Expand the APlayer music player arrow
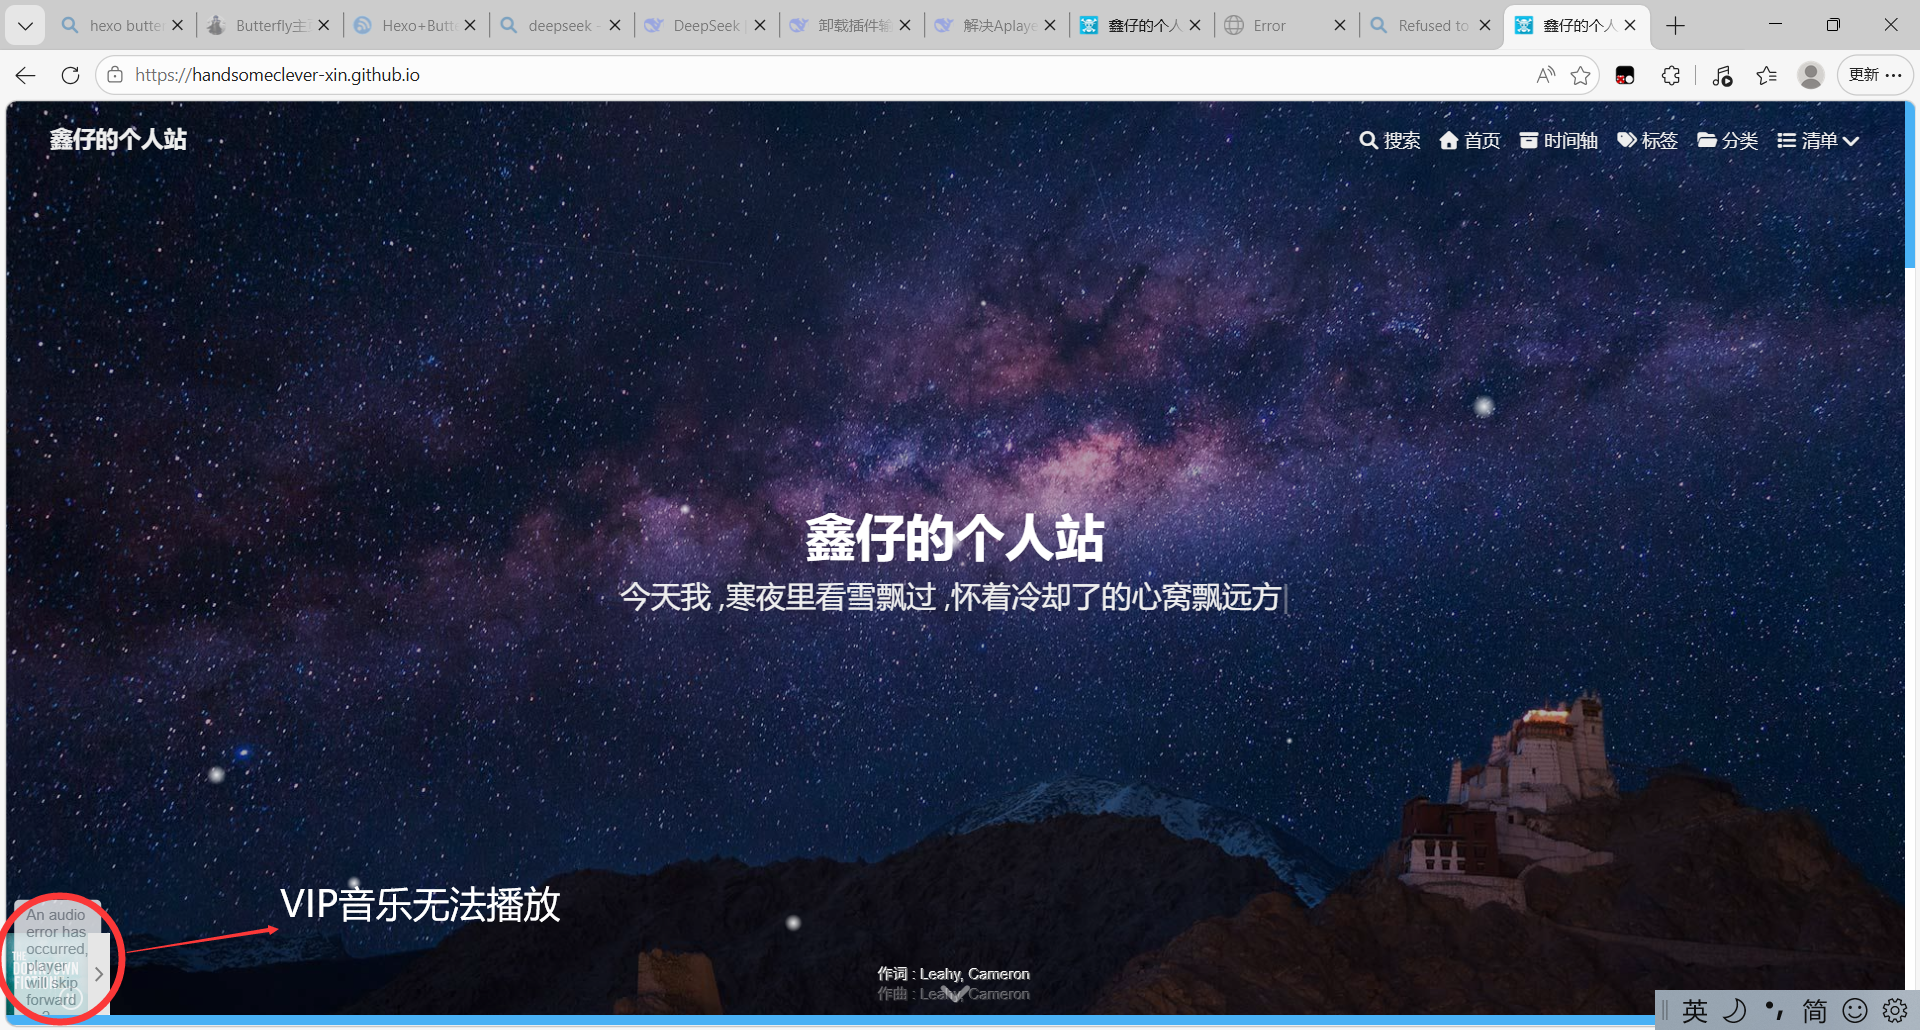 pyautogui.click(x=99, y=973)
